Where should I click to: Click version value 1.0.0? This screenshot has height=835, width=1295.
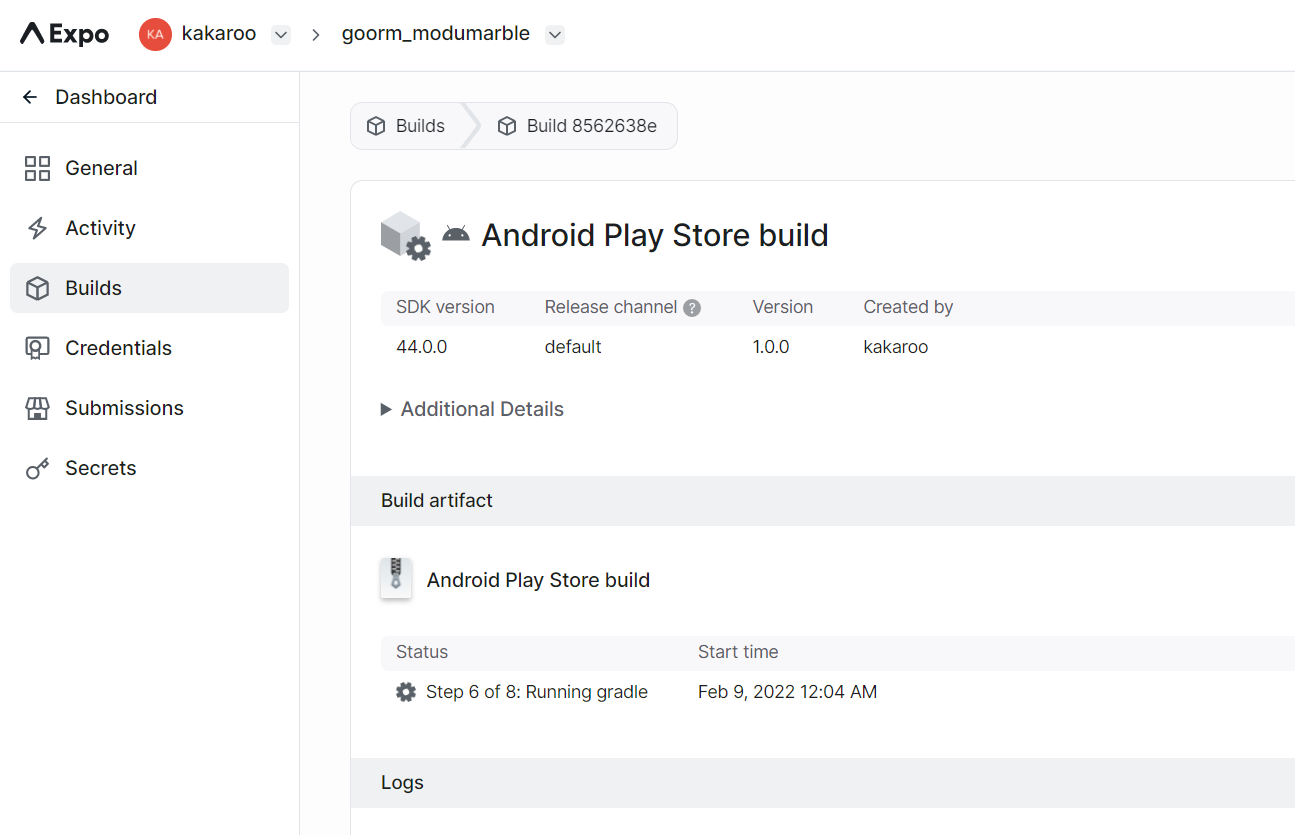coord(771,347)
